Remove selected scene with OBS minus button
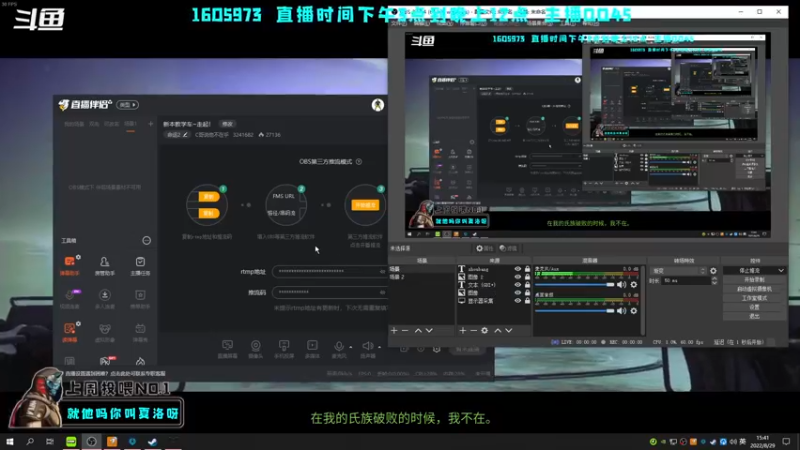 click(x=405, y=331)
